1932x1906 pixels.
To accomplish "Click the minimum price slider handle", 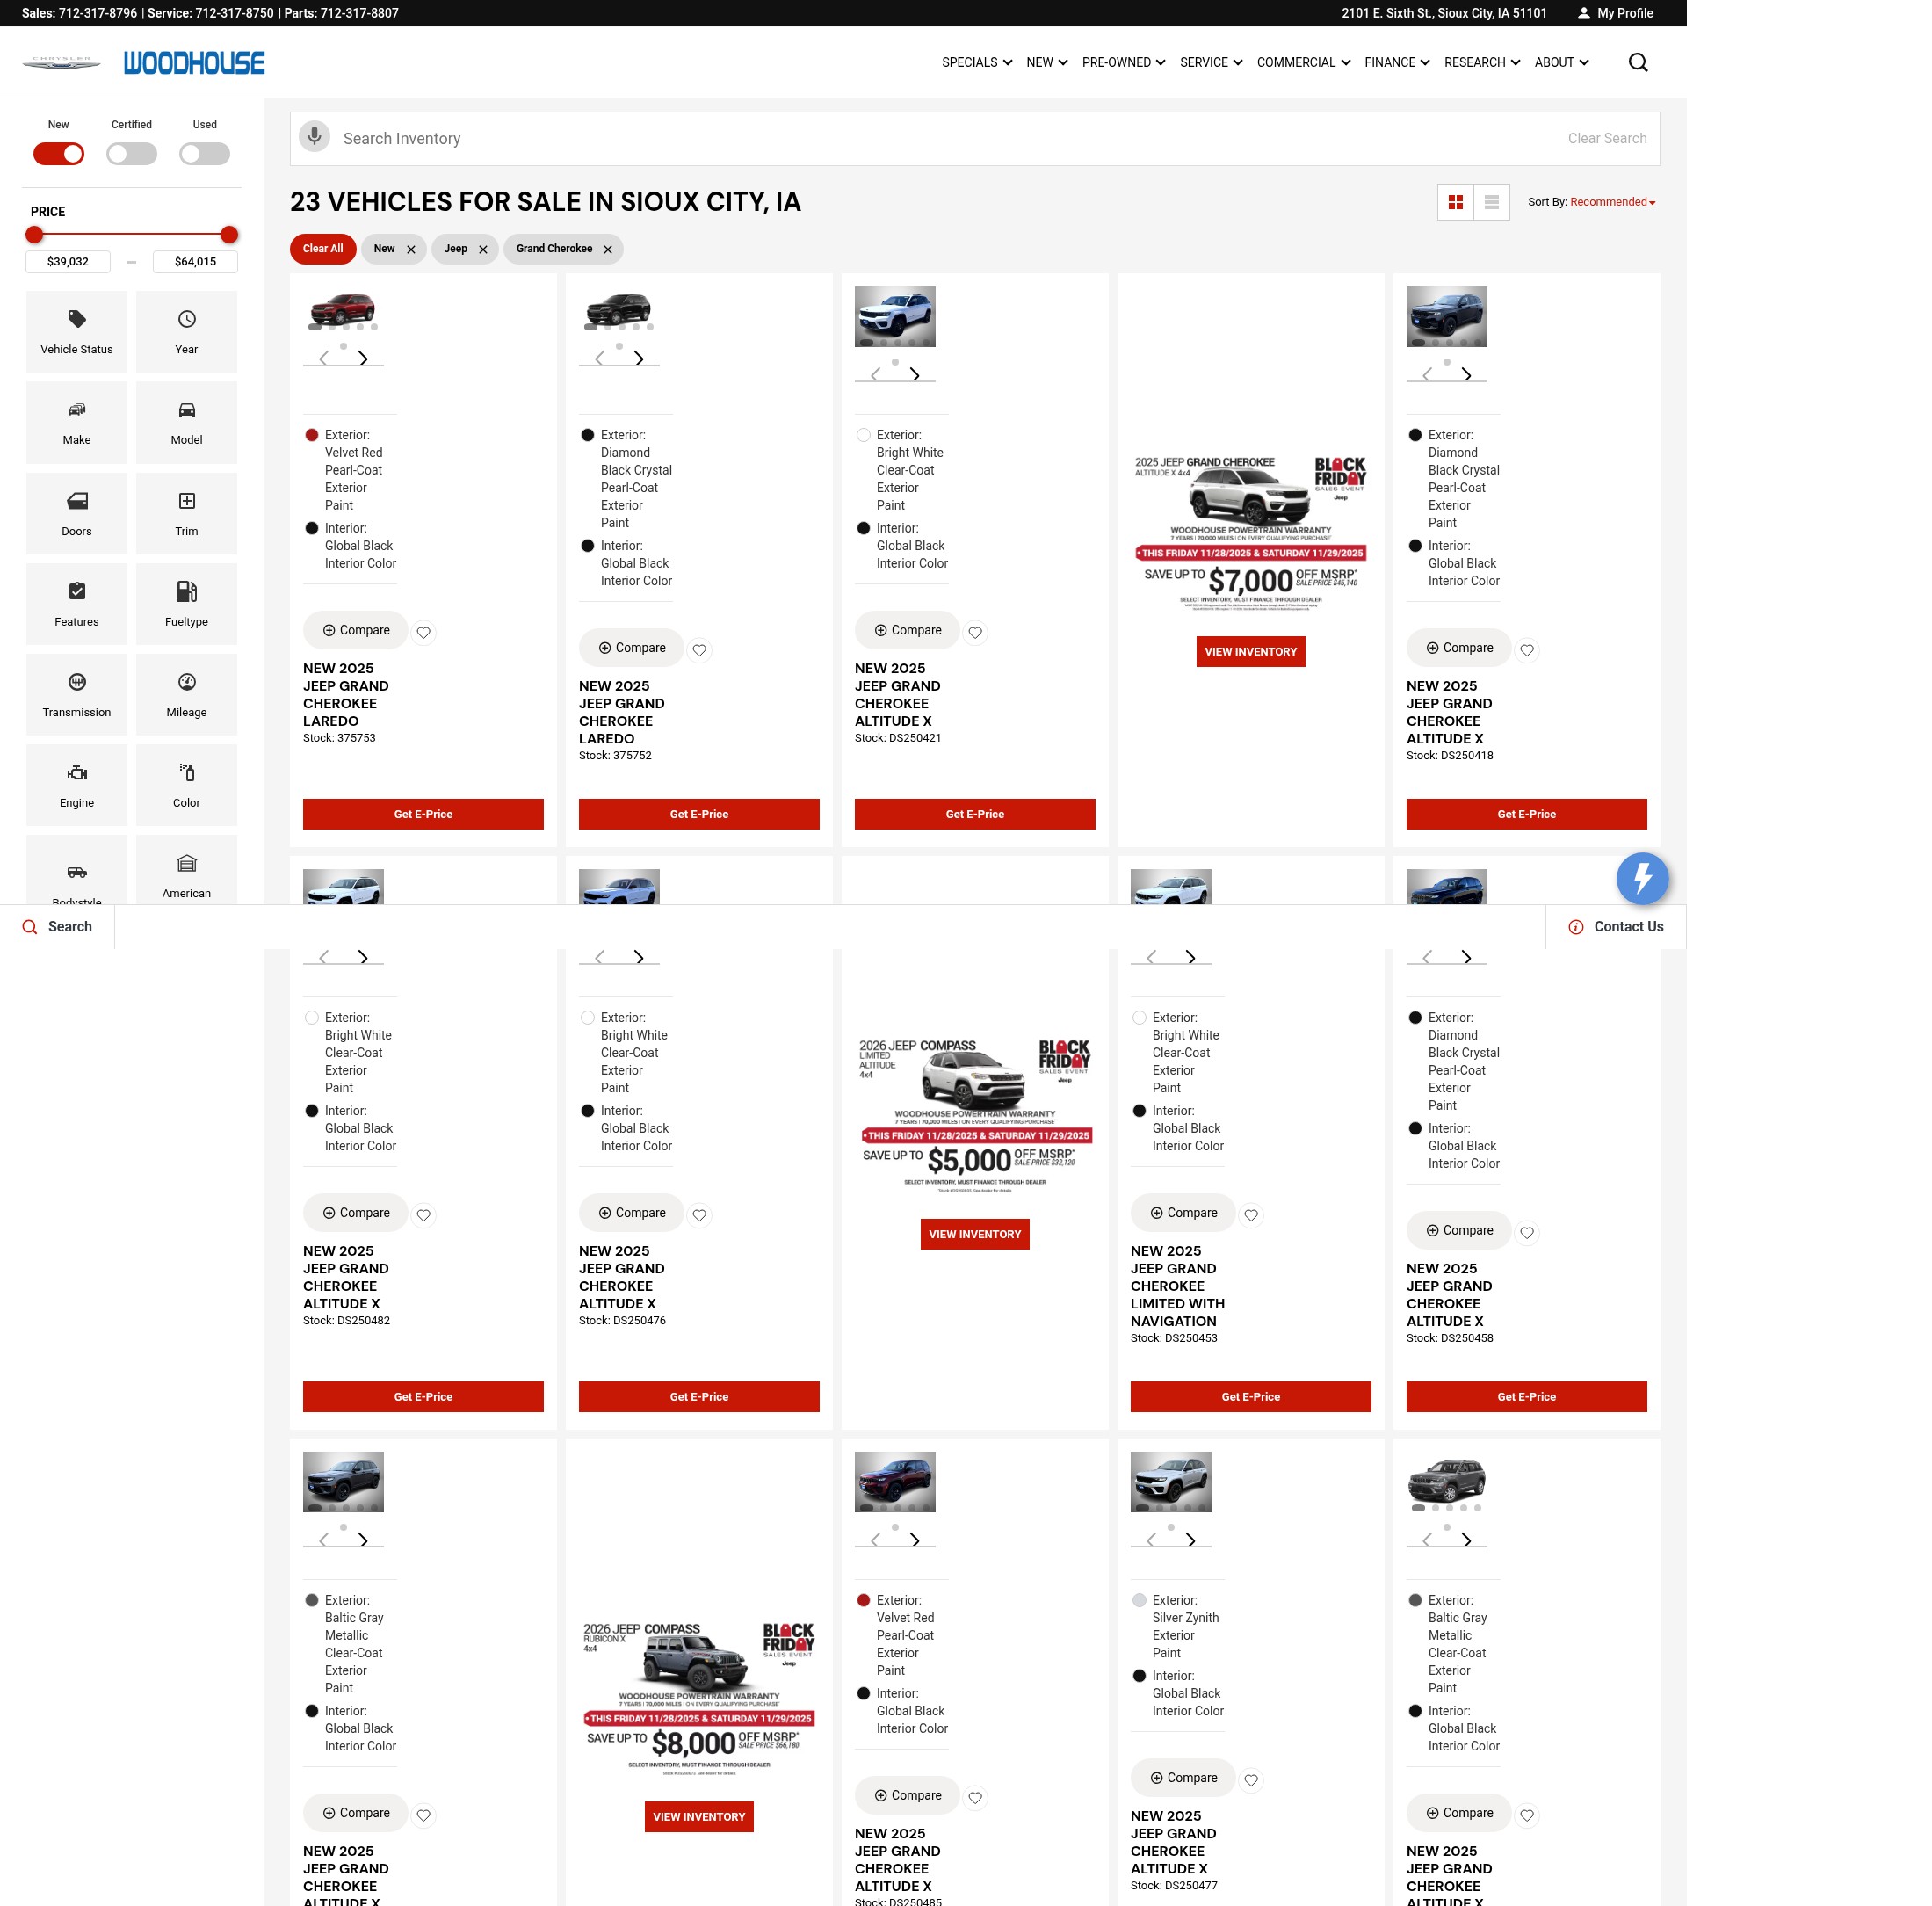I will click(x=35, y=235).
